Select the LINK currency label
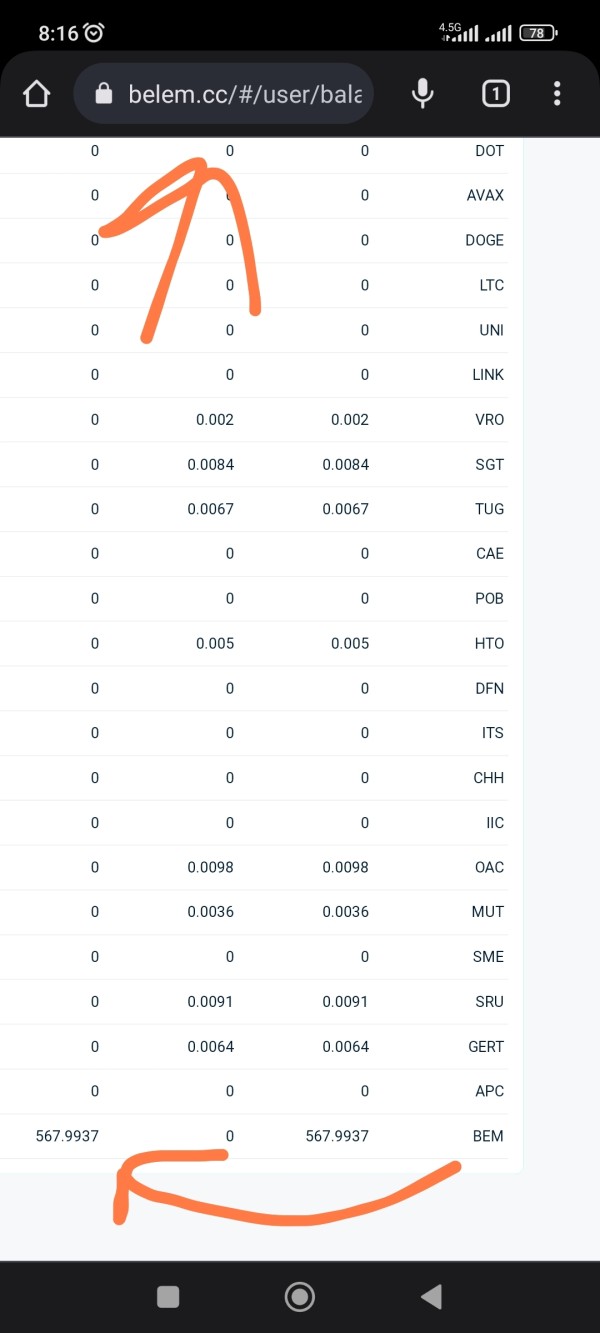The width and height of the screenshot is (600, 1333). tap(489, 375)
